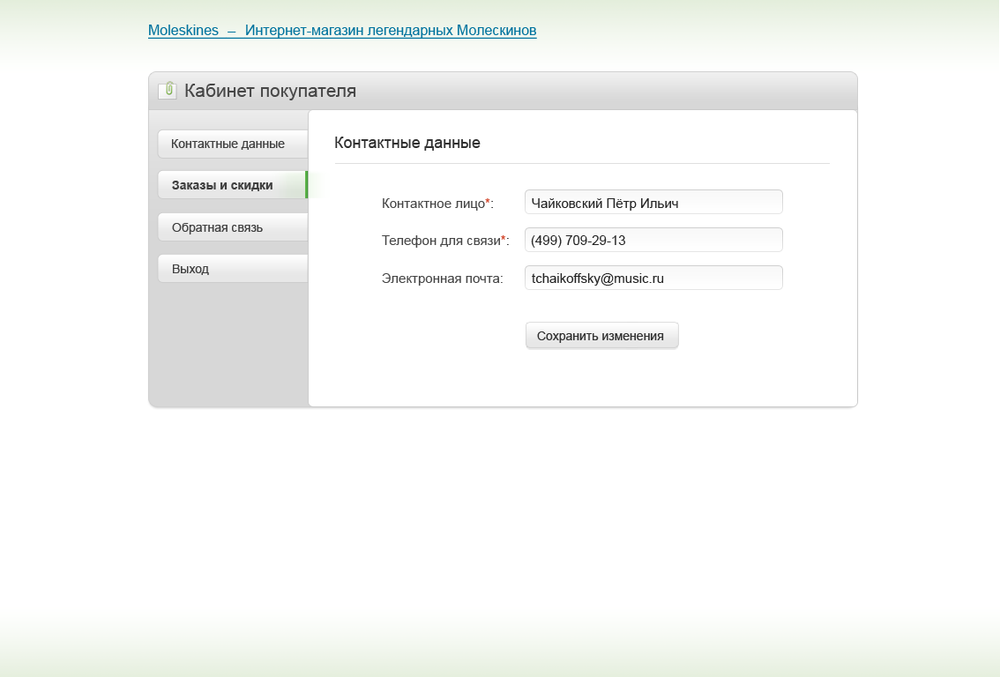
Task: Click the Moleskines brand name in top link
Action: point(183,31)
